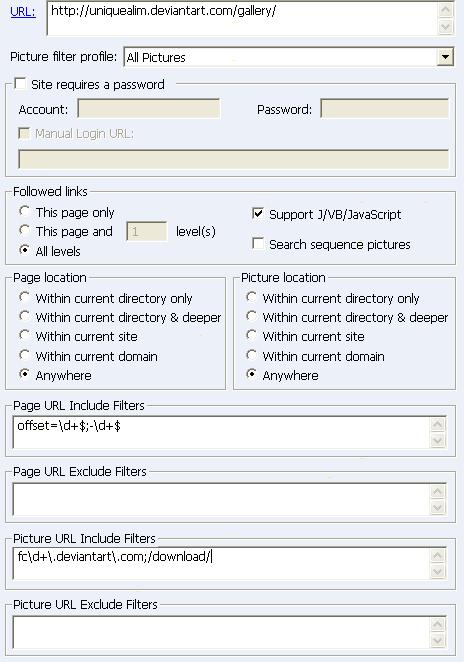
Task: Select Anywhere under Picture location
Action: point(251,374)
